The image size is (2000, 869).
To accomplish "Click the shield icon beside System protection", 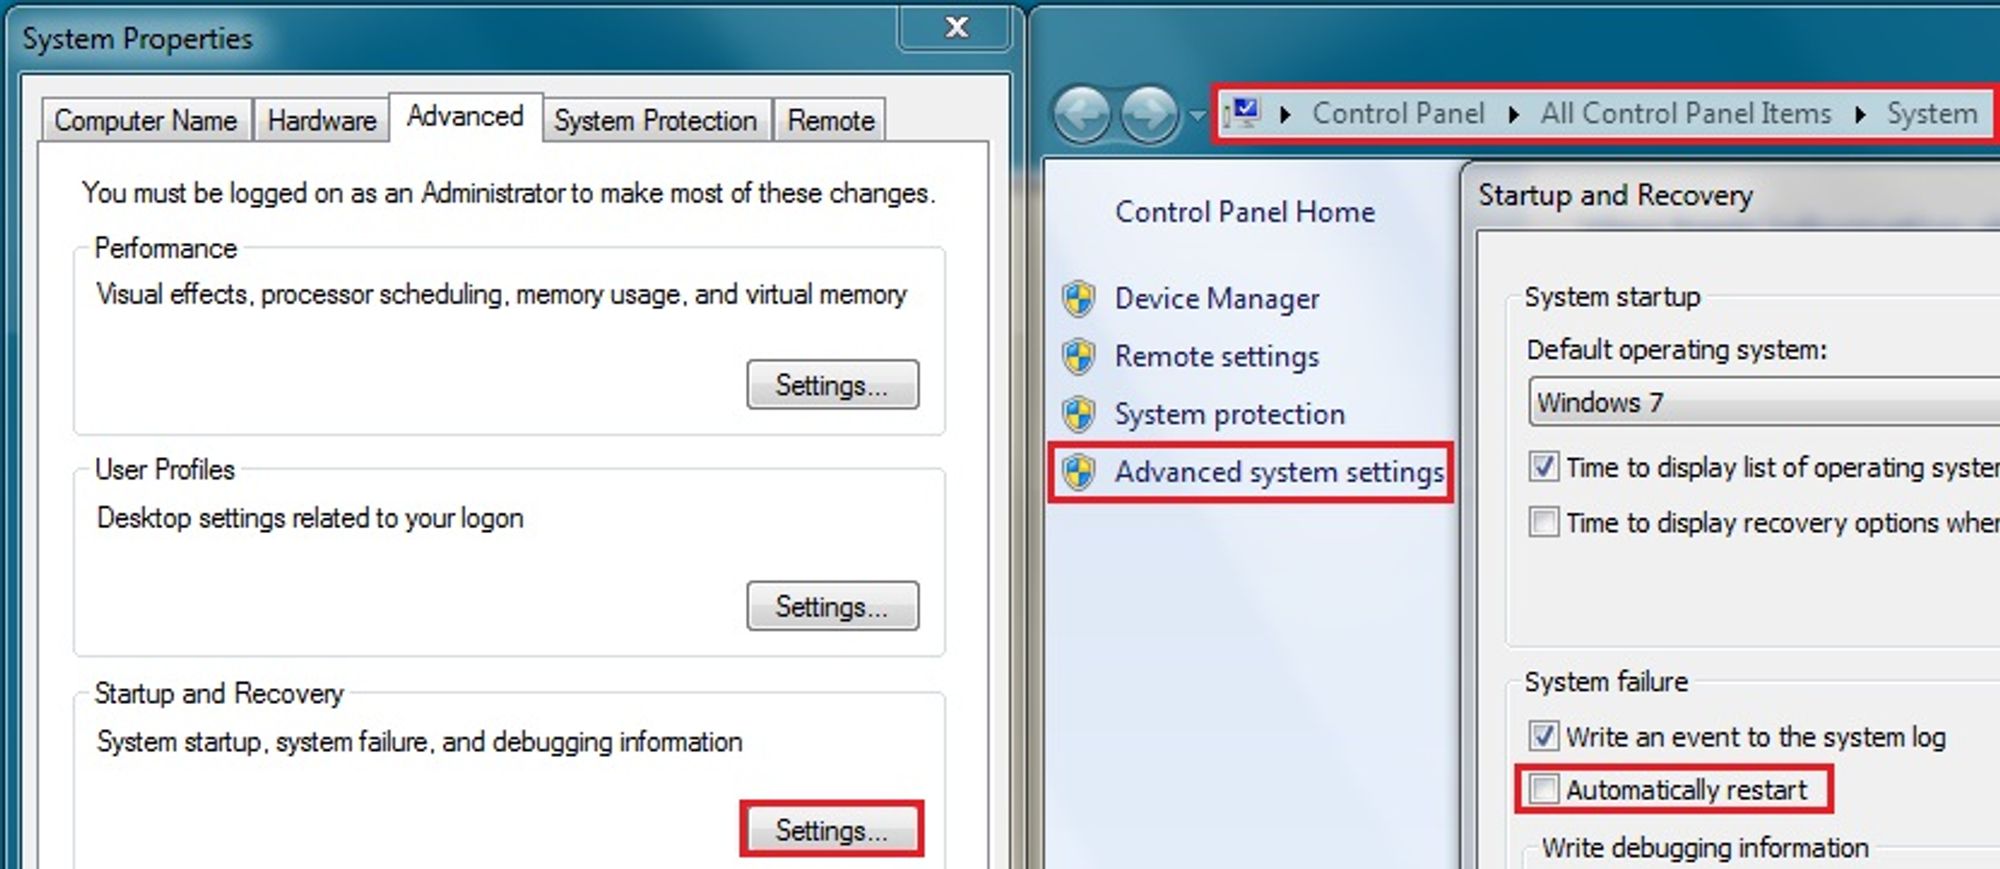I will pos(1078,414).
